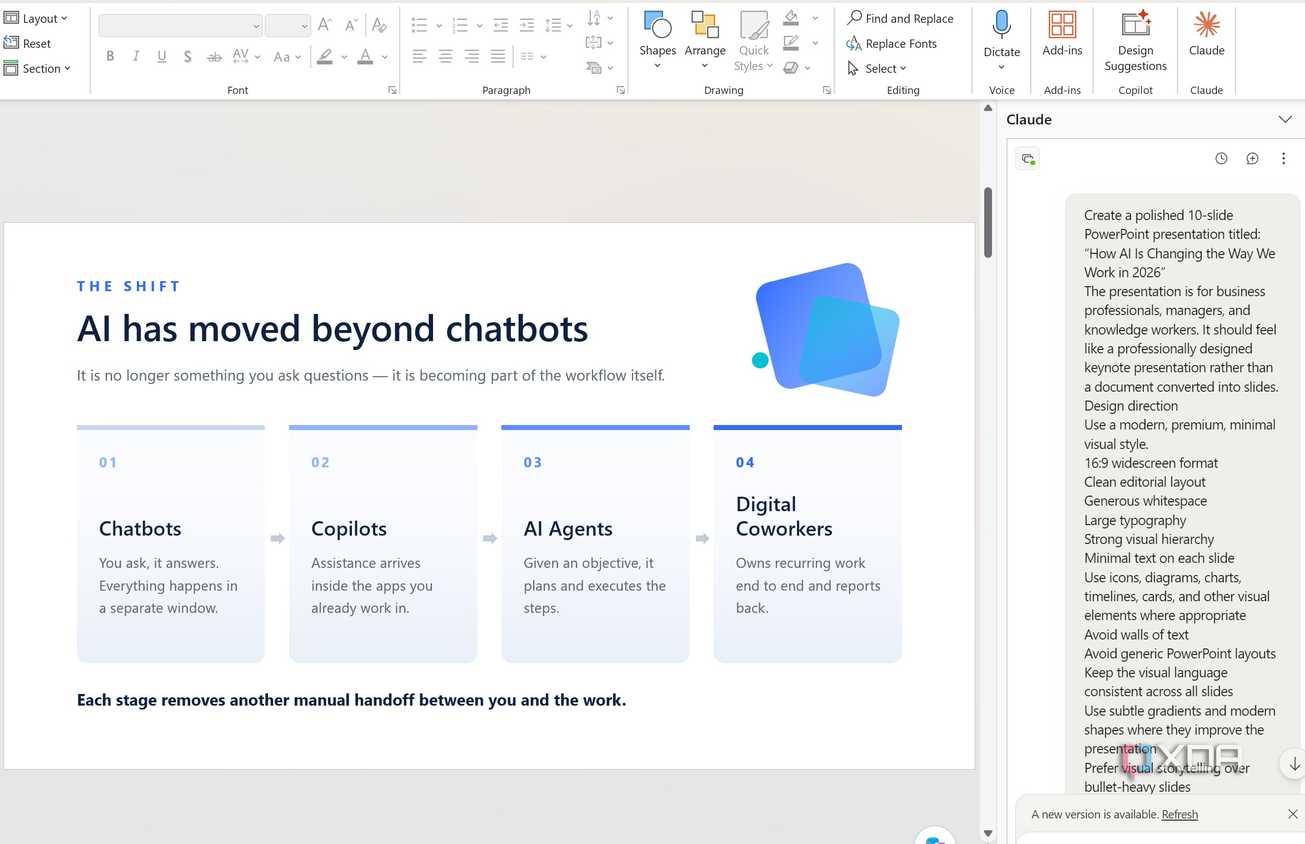1305x844 pixels.
Task: Increase list indent level
Action: click(x=526, y=25)
